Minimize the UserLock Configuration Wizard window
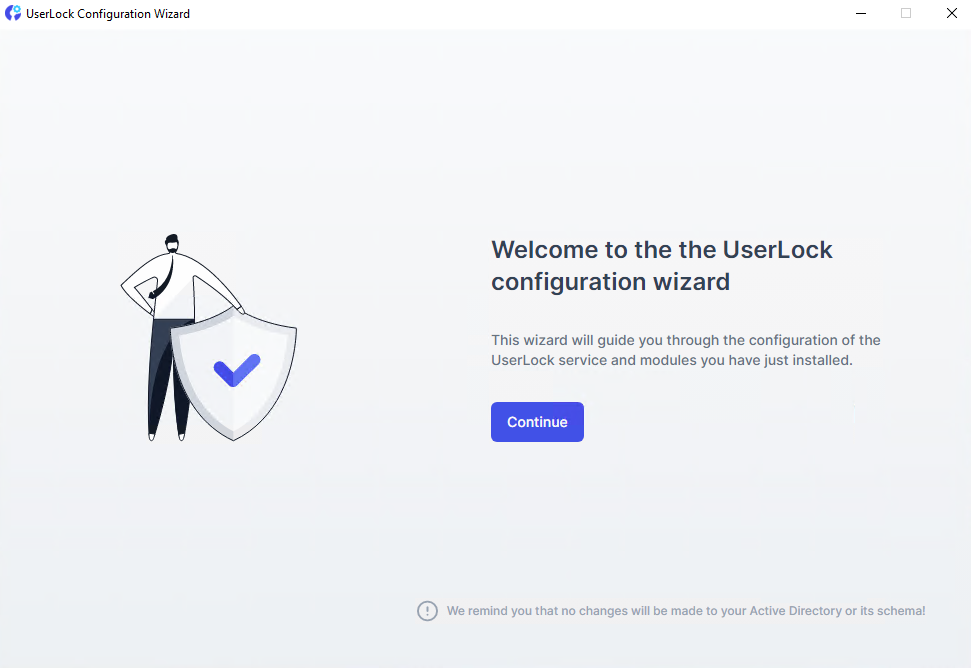This screenshot has width=971, height=668. tap(861, 13)
